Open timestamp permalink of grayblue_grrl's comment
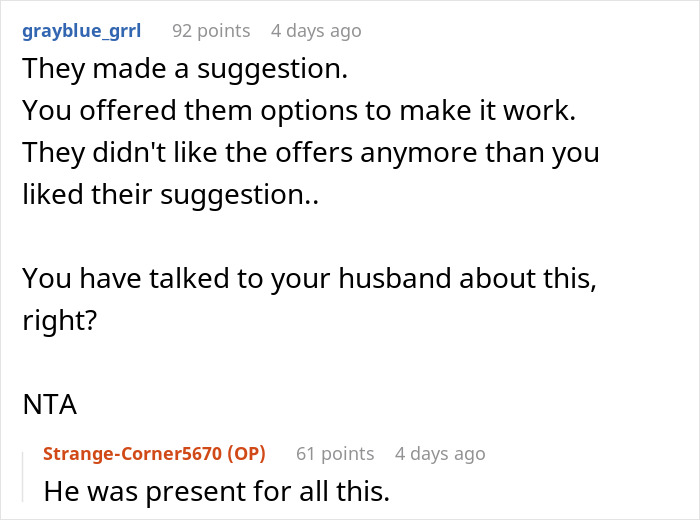700x520 pixels. (316, 31)
